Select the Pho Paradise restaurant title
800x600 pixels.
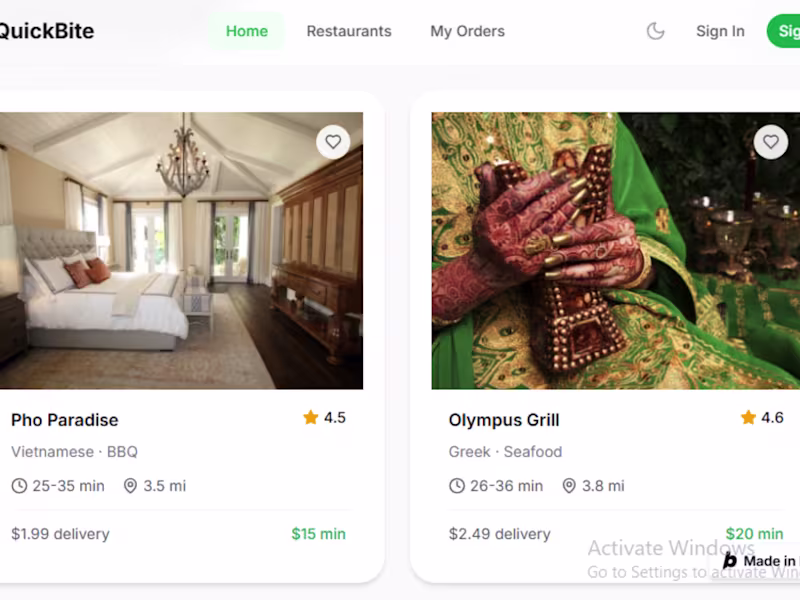click(65, 420)
